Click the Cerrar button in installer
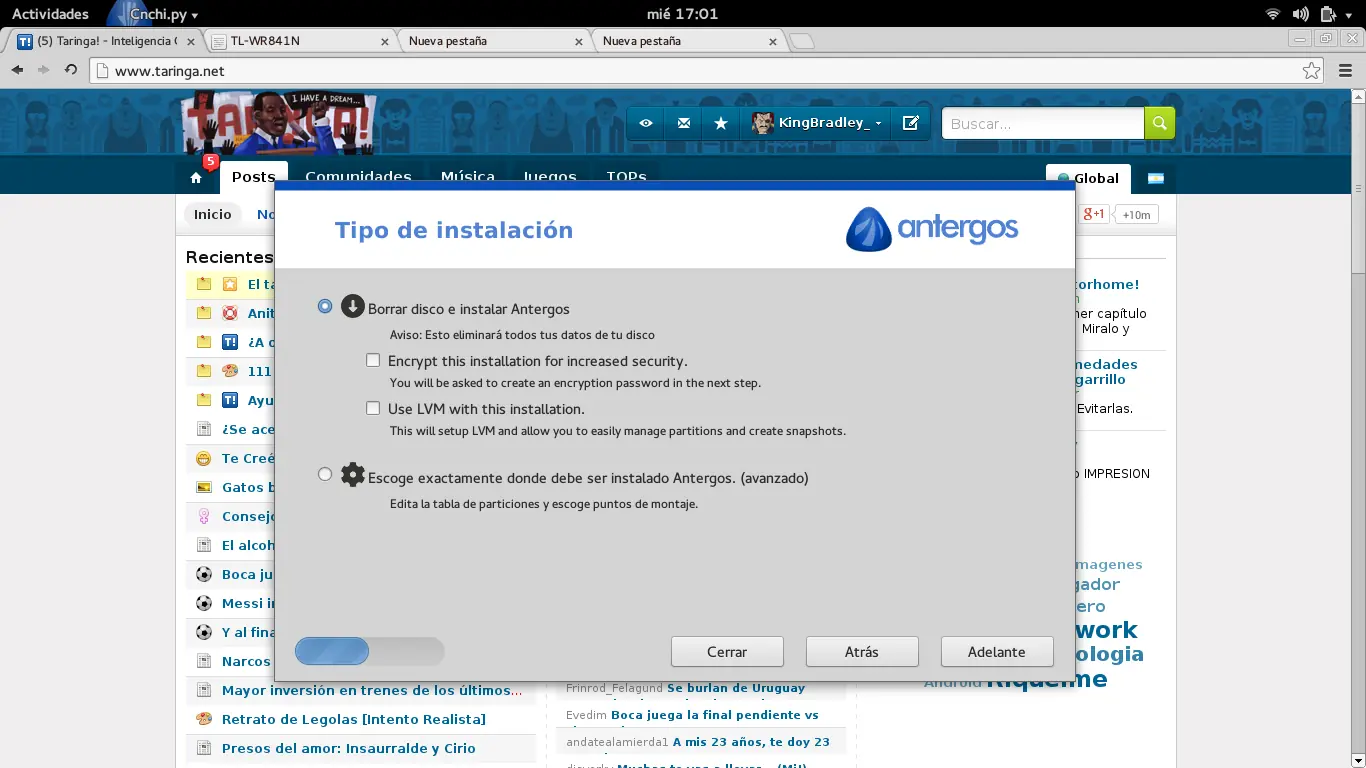The width and height of the screenshot is (1366, 768). coord(727,651)
